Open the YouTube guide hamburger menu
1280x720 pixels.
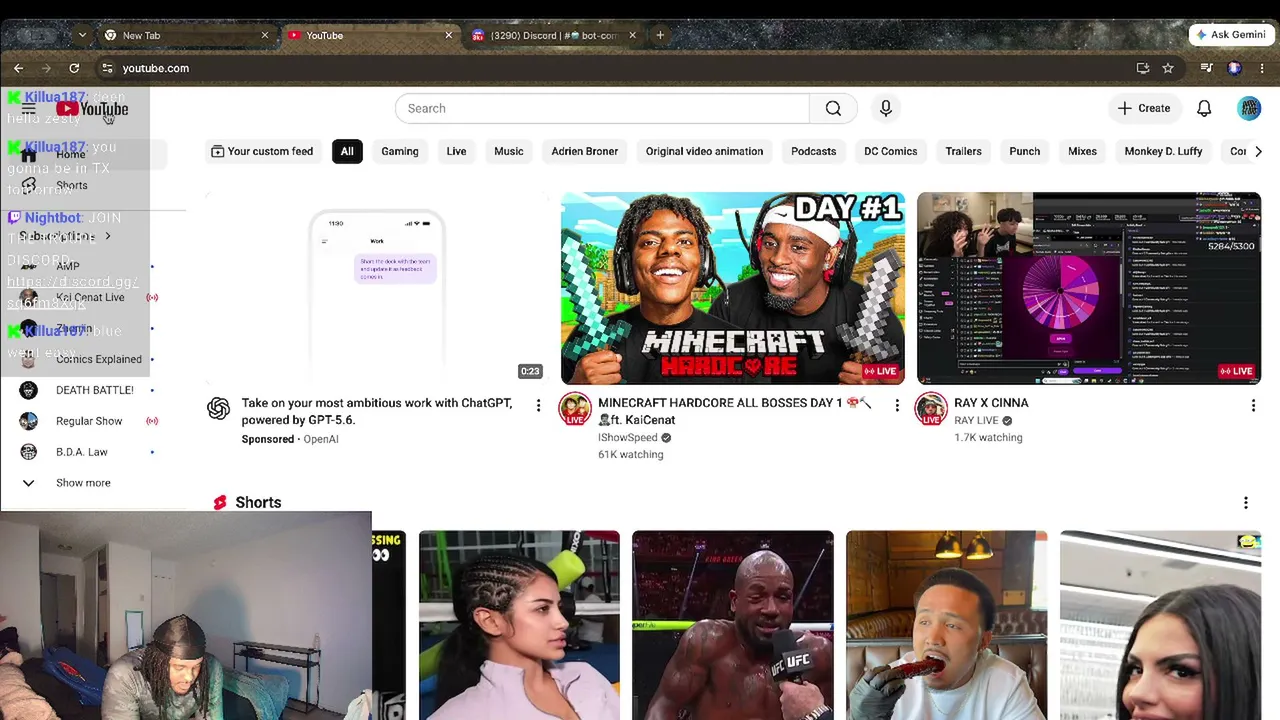(28, 108)
